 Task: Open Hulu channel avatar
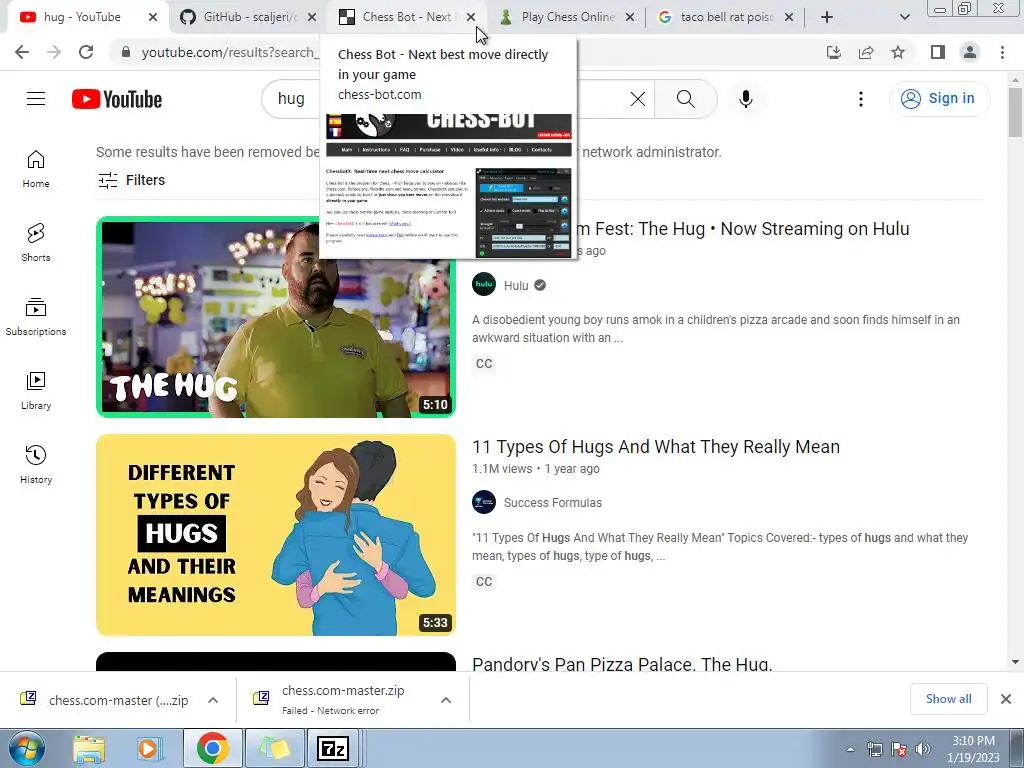(484, 284)
